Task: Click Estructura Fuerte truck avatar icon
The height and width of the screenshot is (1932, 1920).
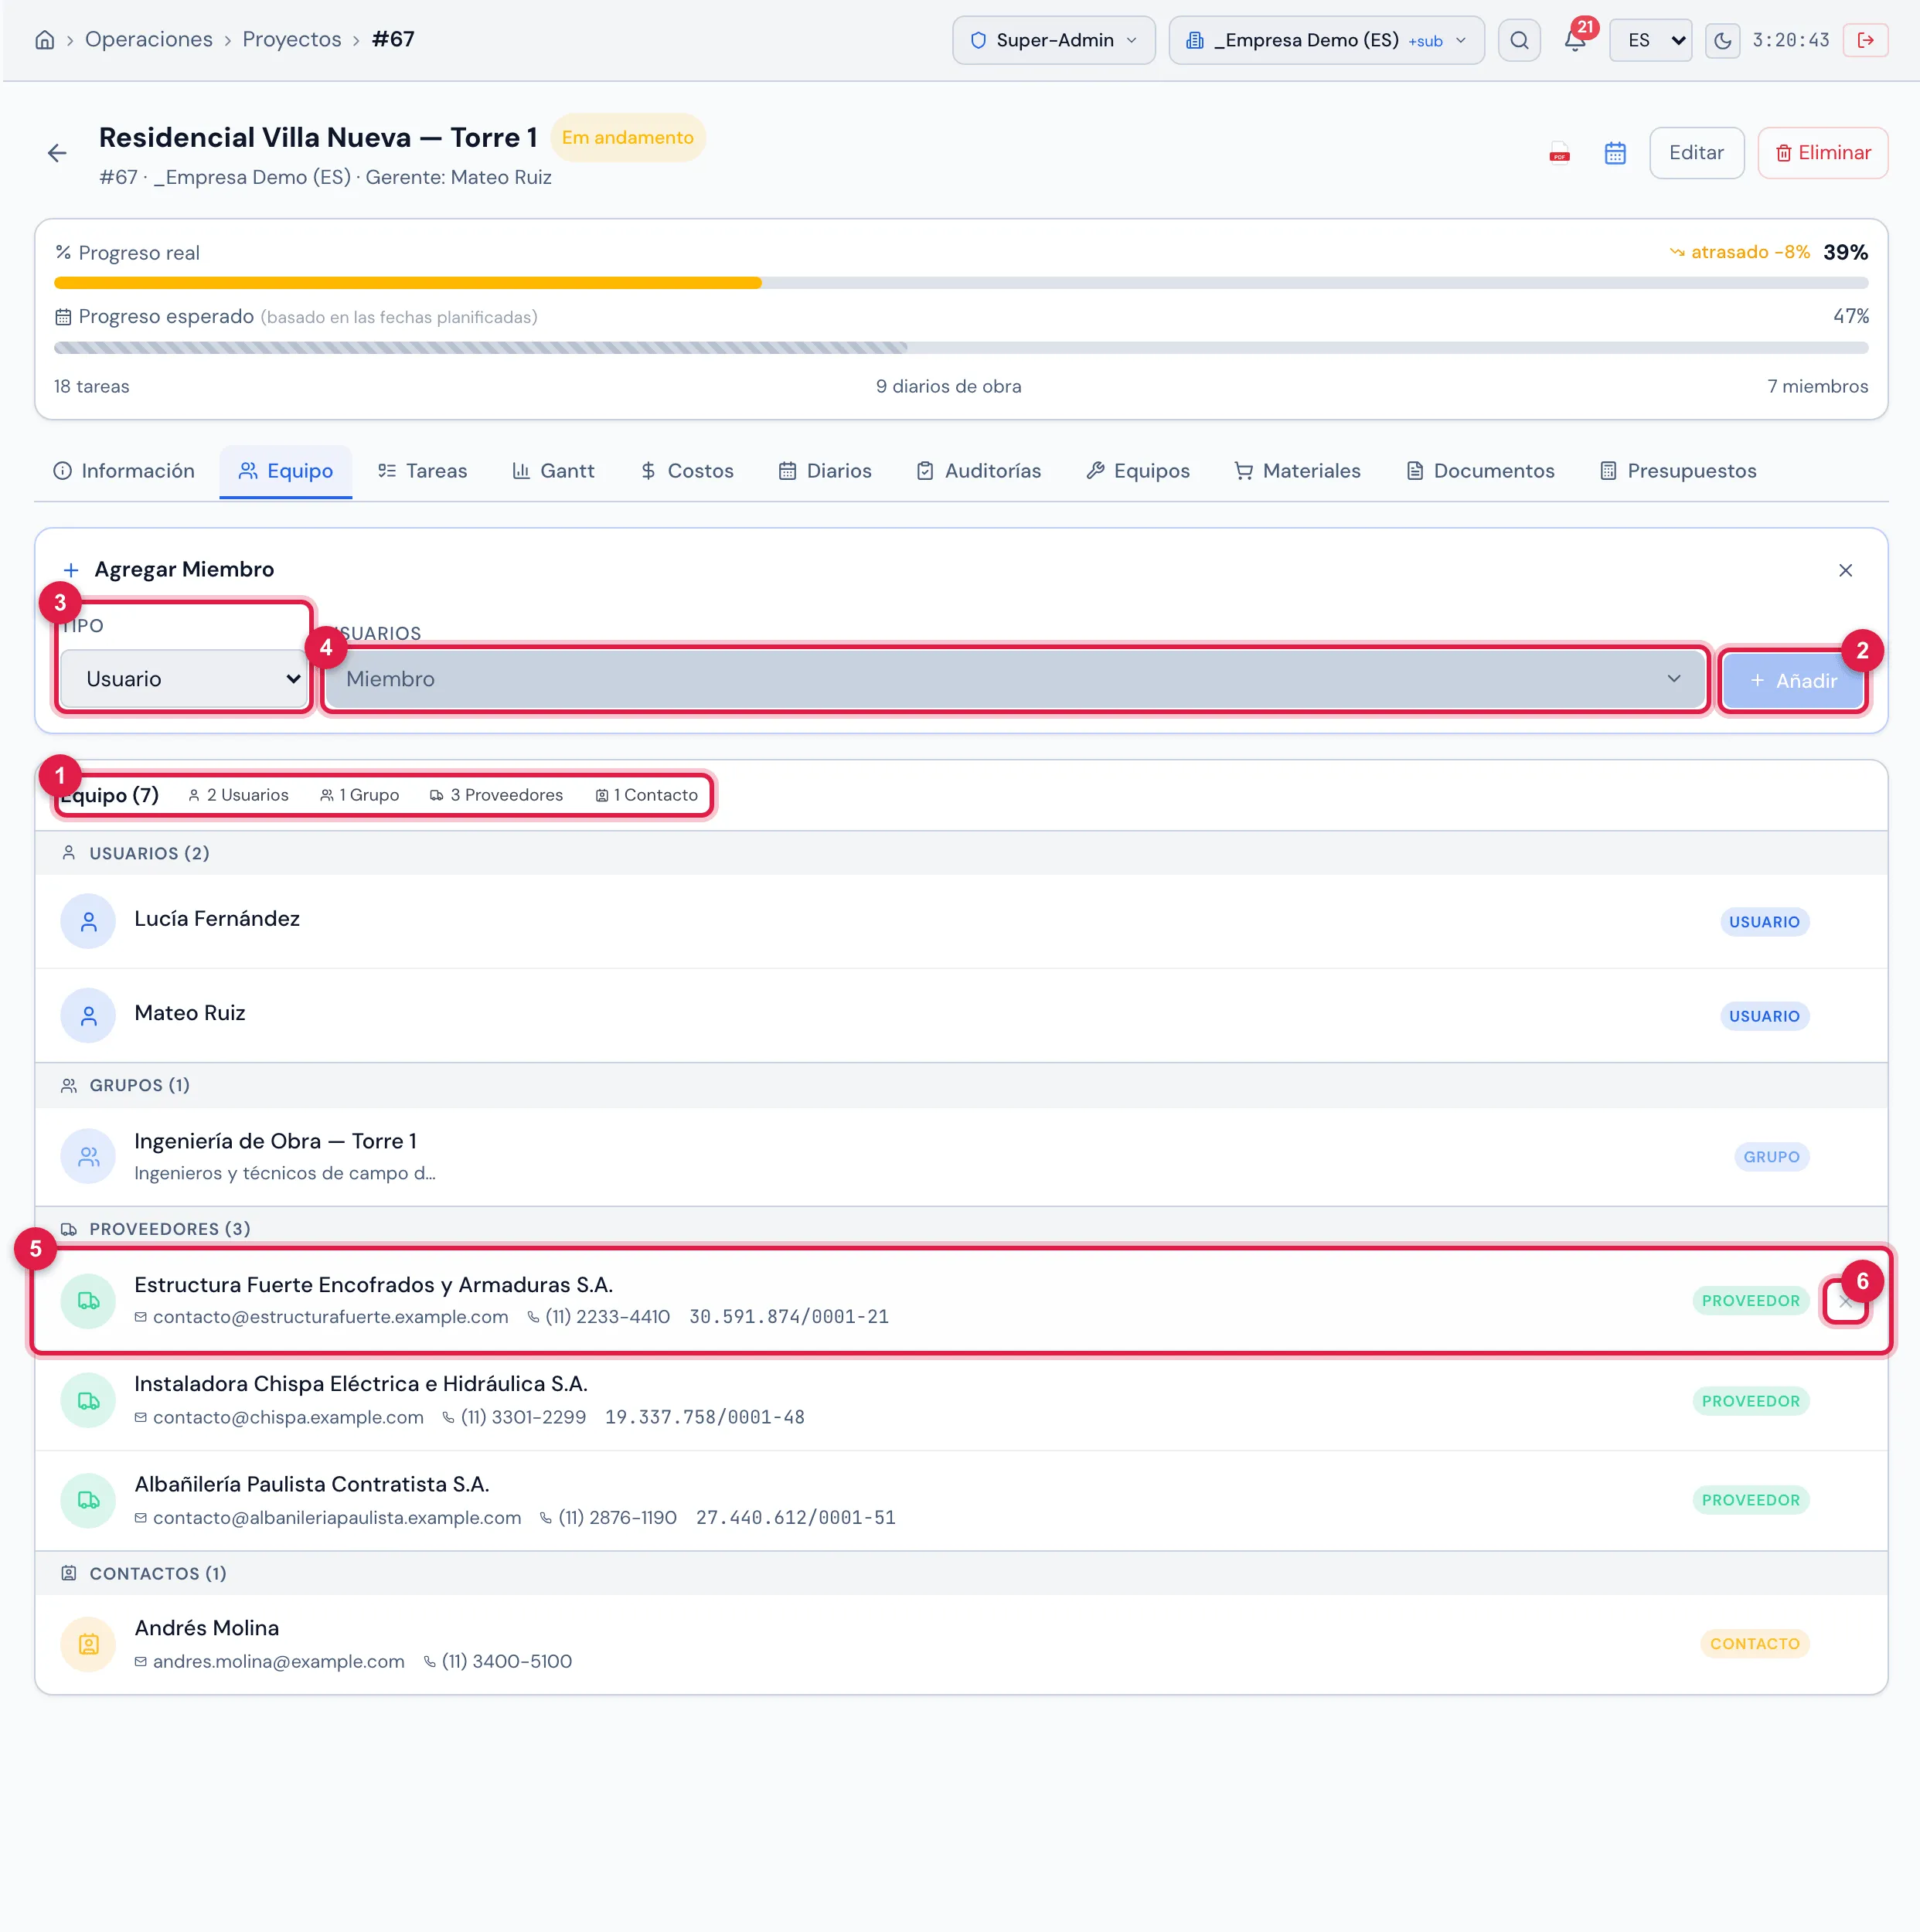Action: [x=88, y=1301]
